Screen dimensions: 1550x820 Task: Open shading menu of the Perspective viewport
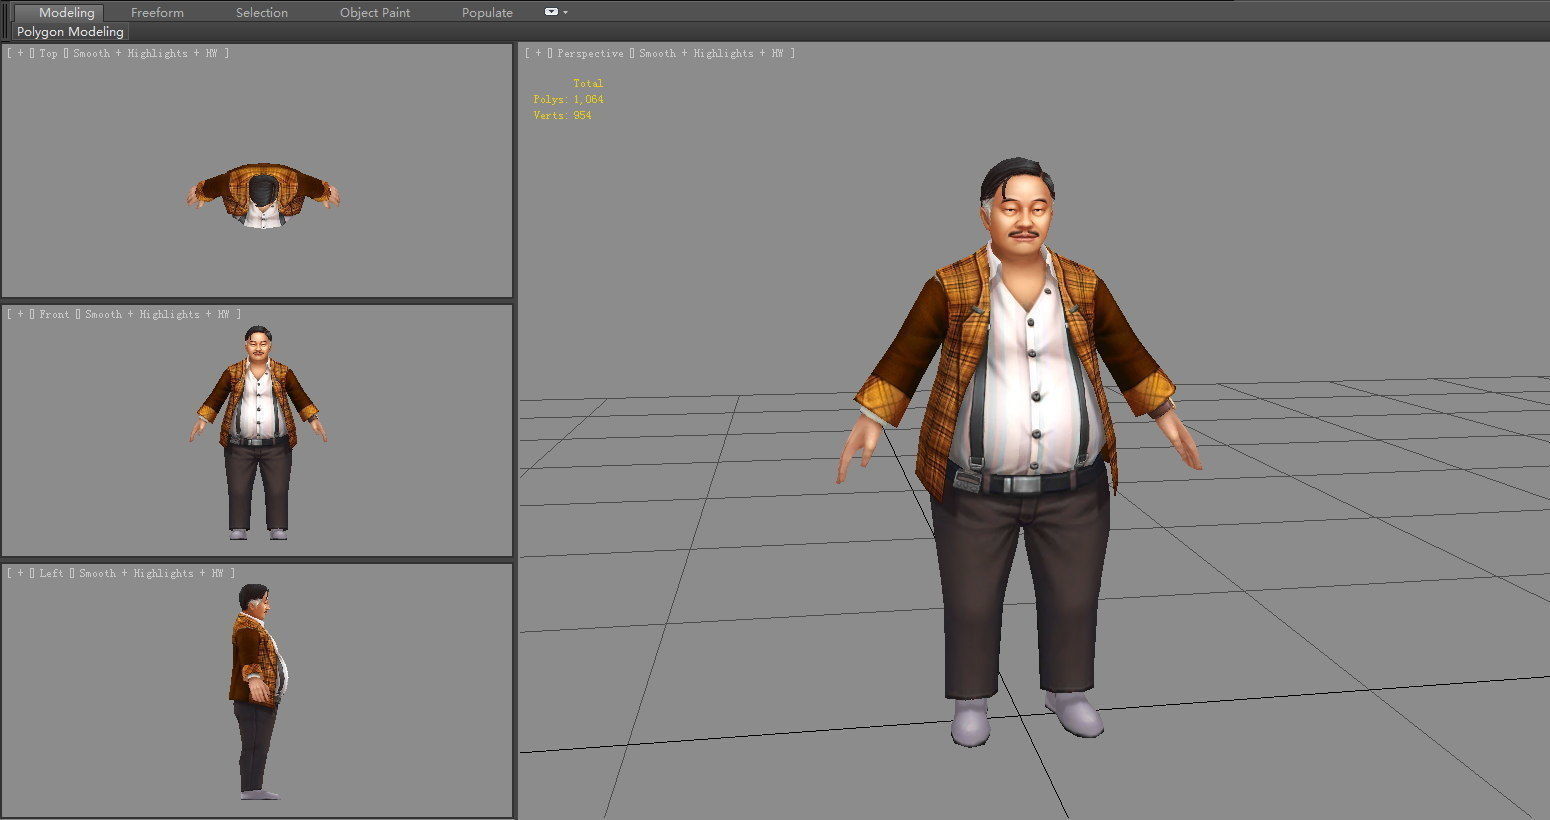click(711, 54)
